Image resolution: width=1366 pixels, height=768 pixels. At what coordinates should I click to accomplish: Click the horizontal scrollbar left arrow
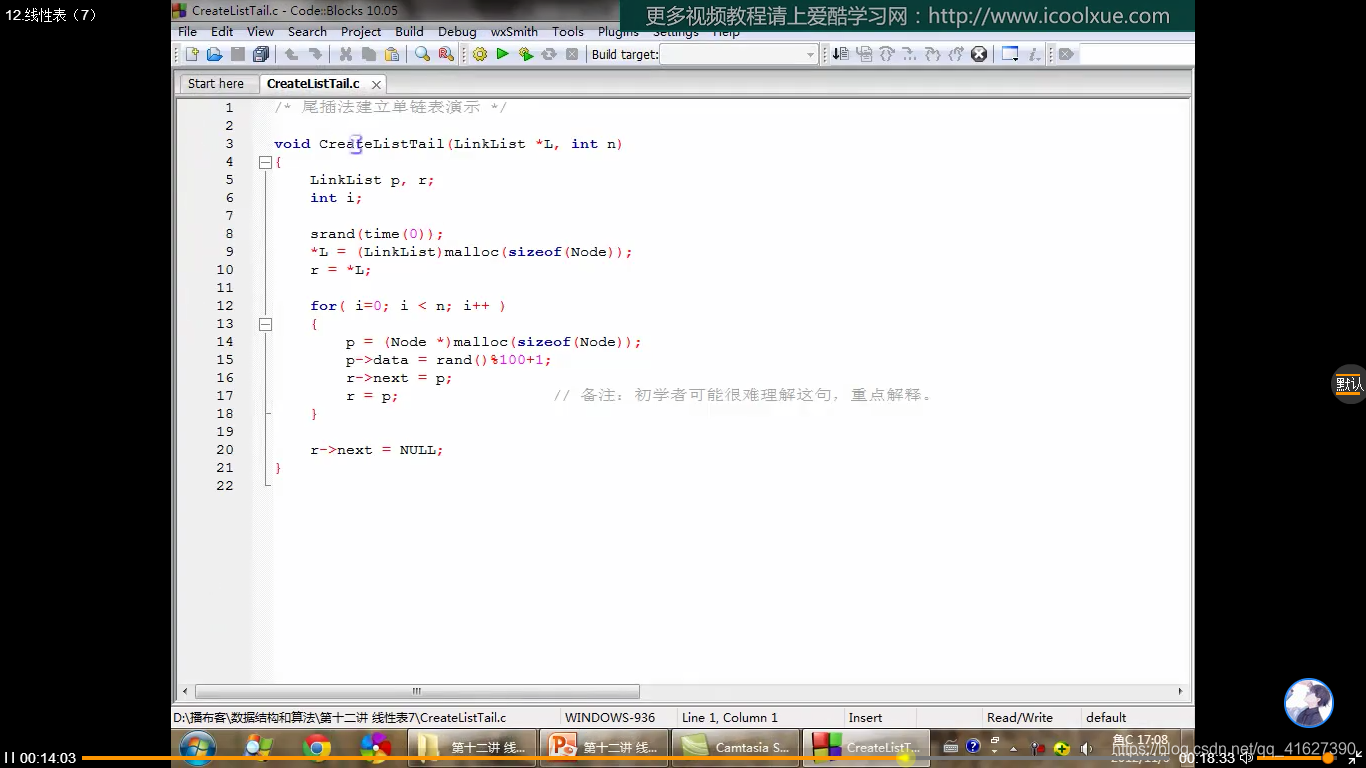185,691
